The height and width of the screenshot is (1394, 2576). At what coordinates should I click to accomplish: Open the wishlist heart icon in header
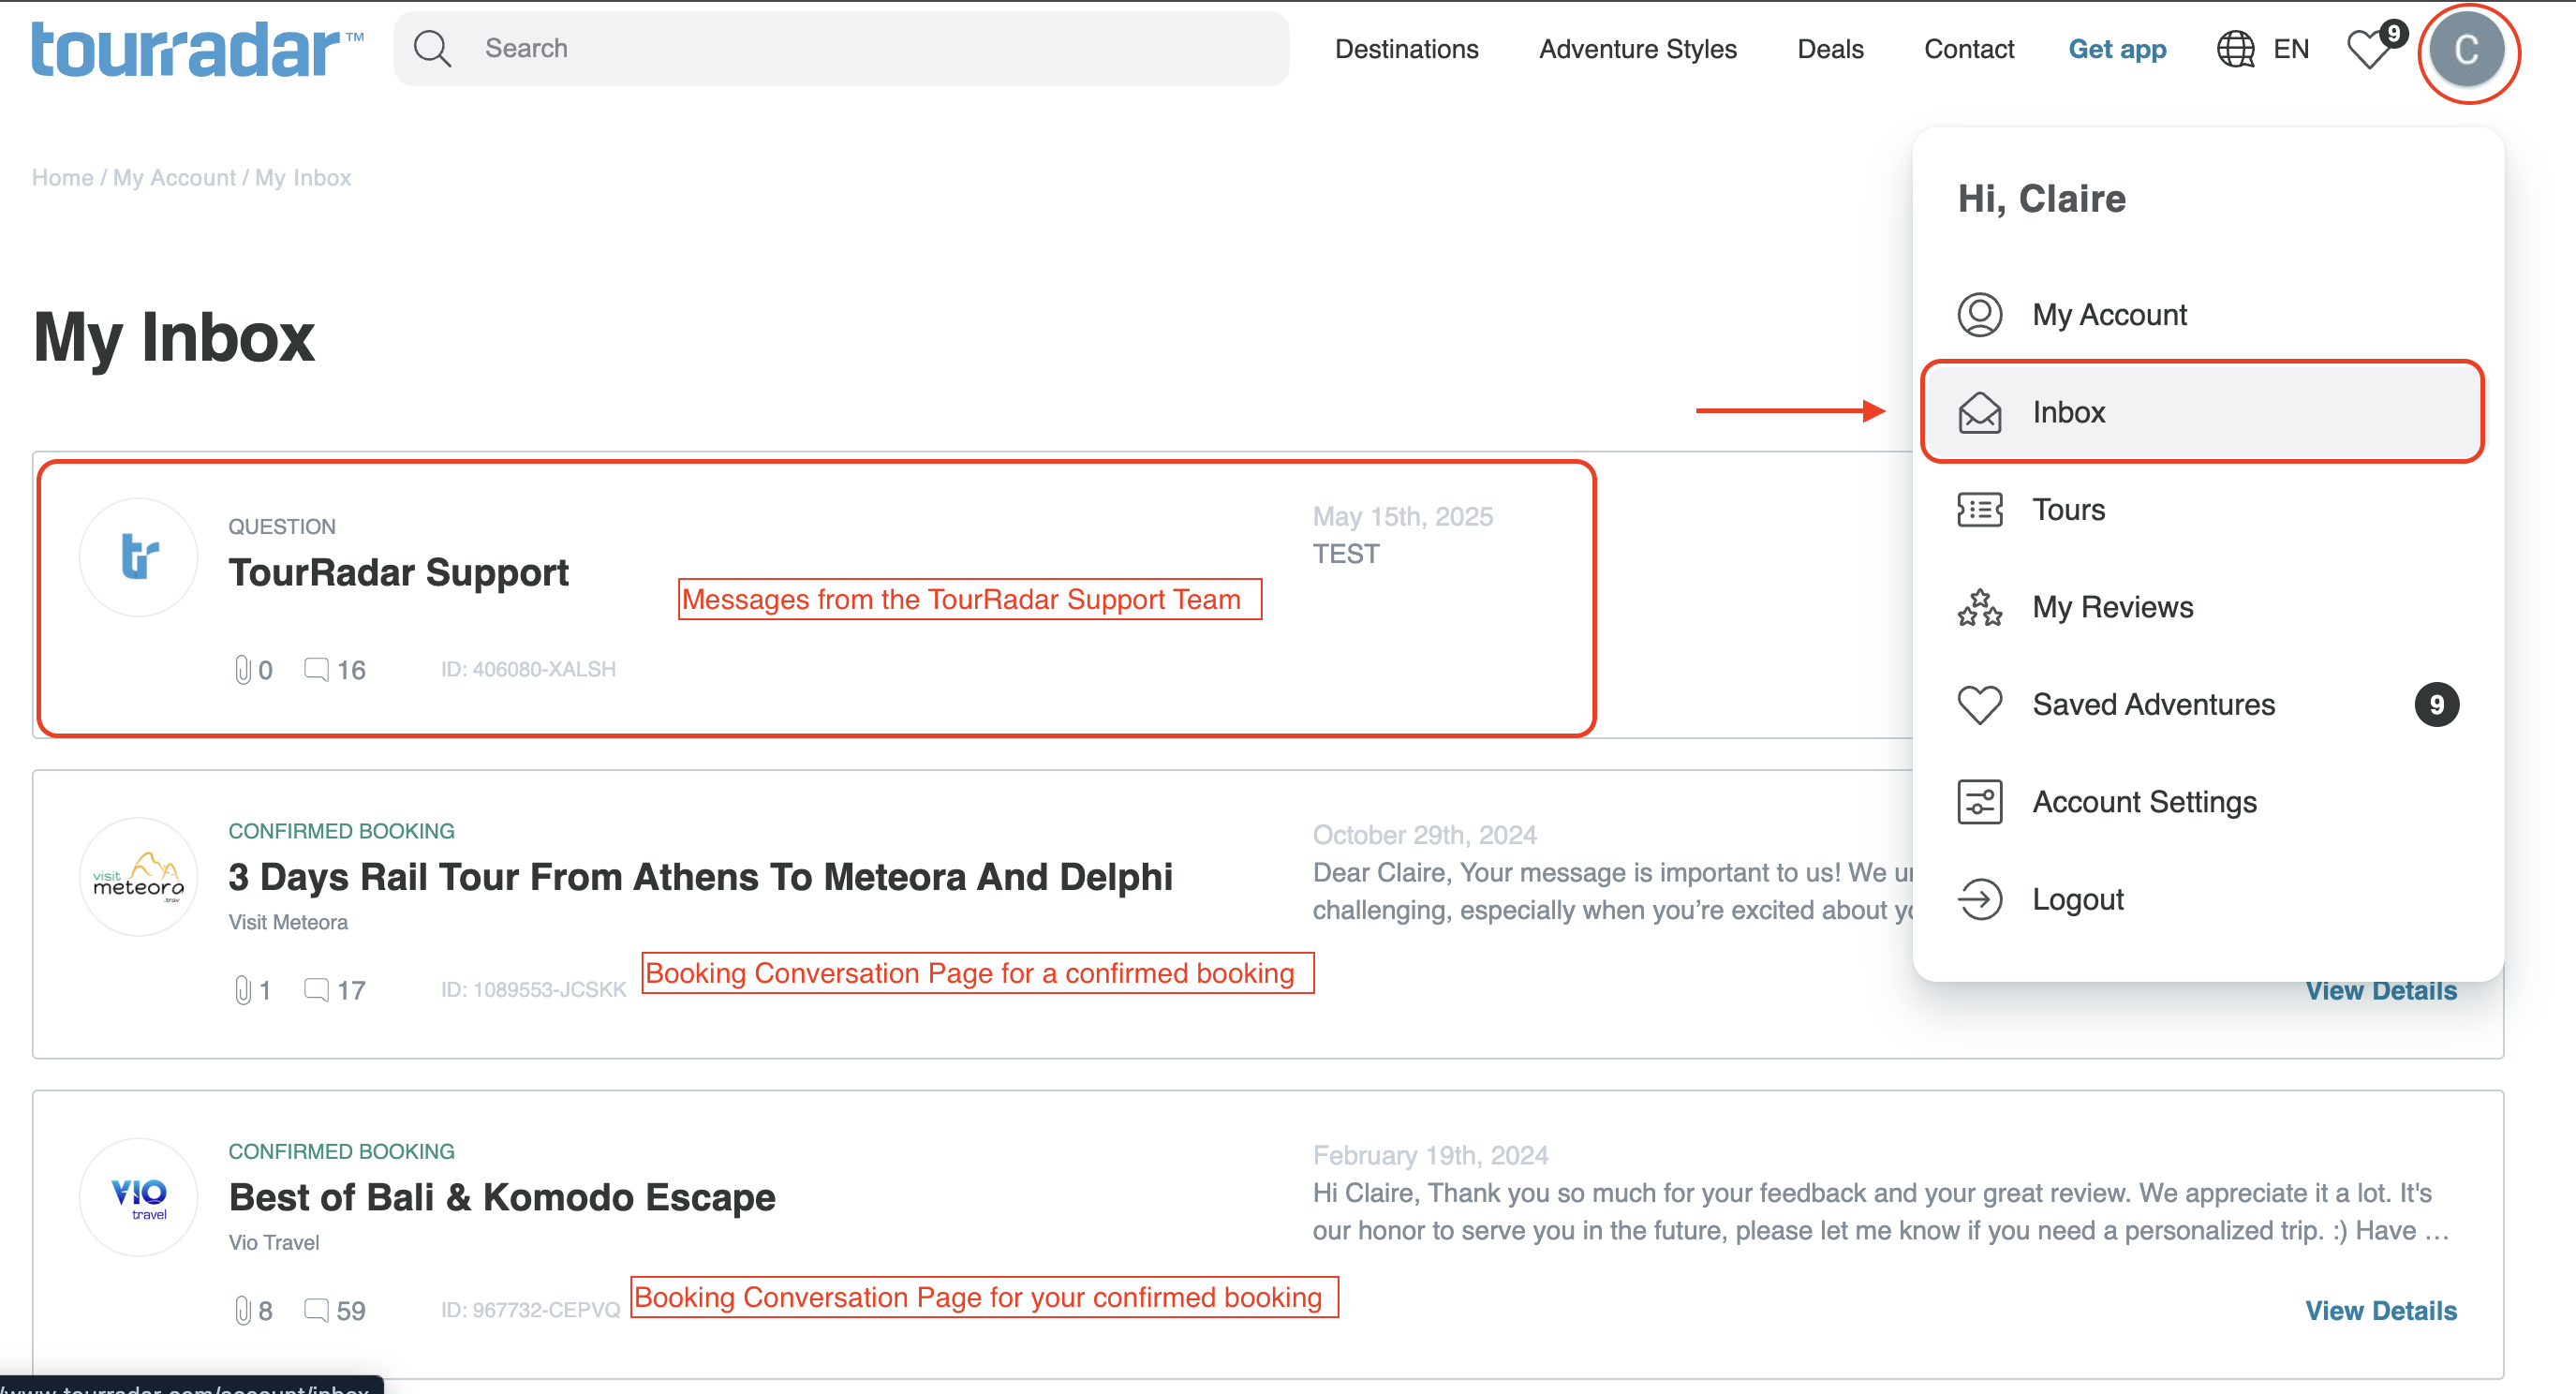coord(2369,49)
